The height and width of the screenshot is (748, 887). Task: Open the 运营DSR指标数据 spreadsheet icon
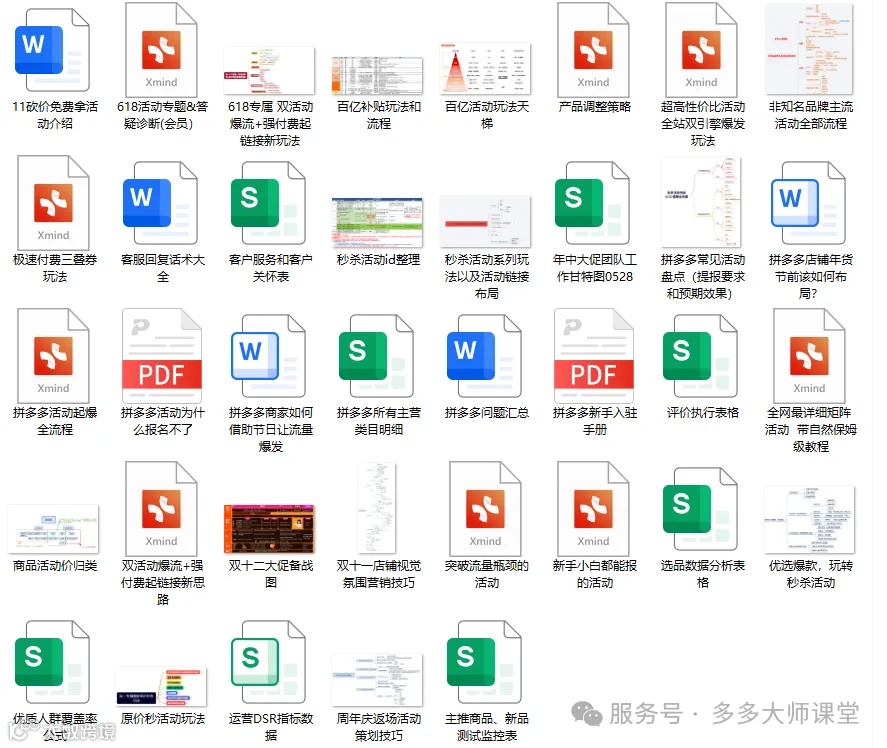pos(269,662)
